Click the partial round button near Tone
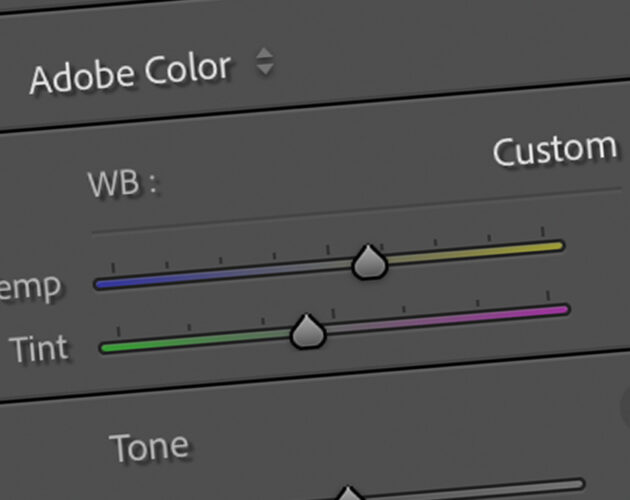This screenshot has width=630, height=500. point(625,407)
